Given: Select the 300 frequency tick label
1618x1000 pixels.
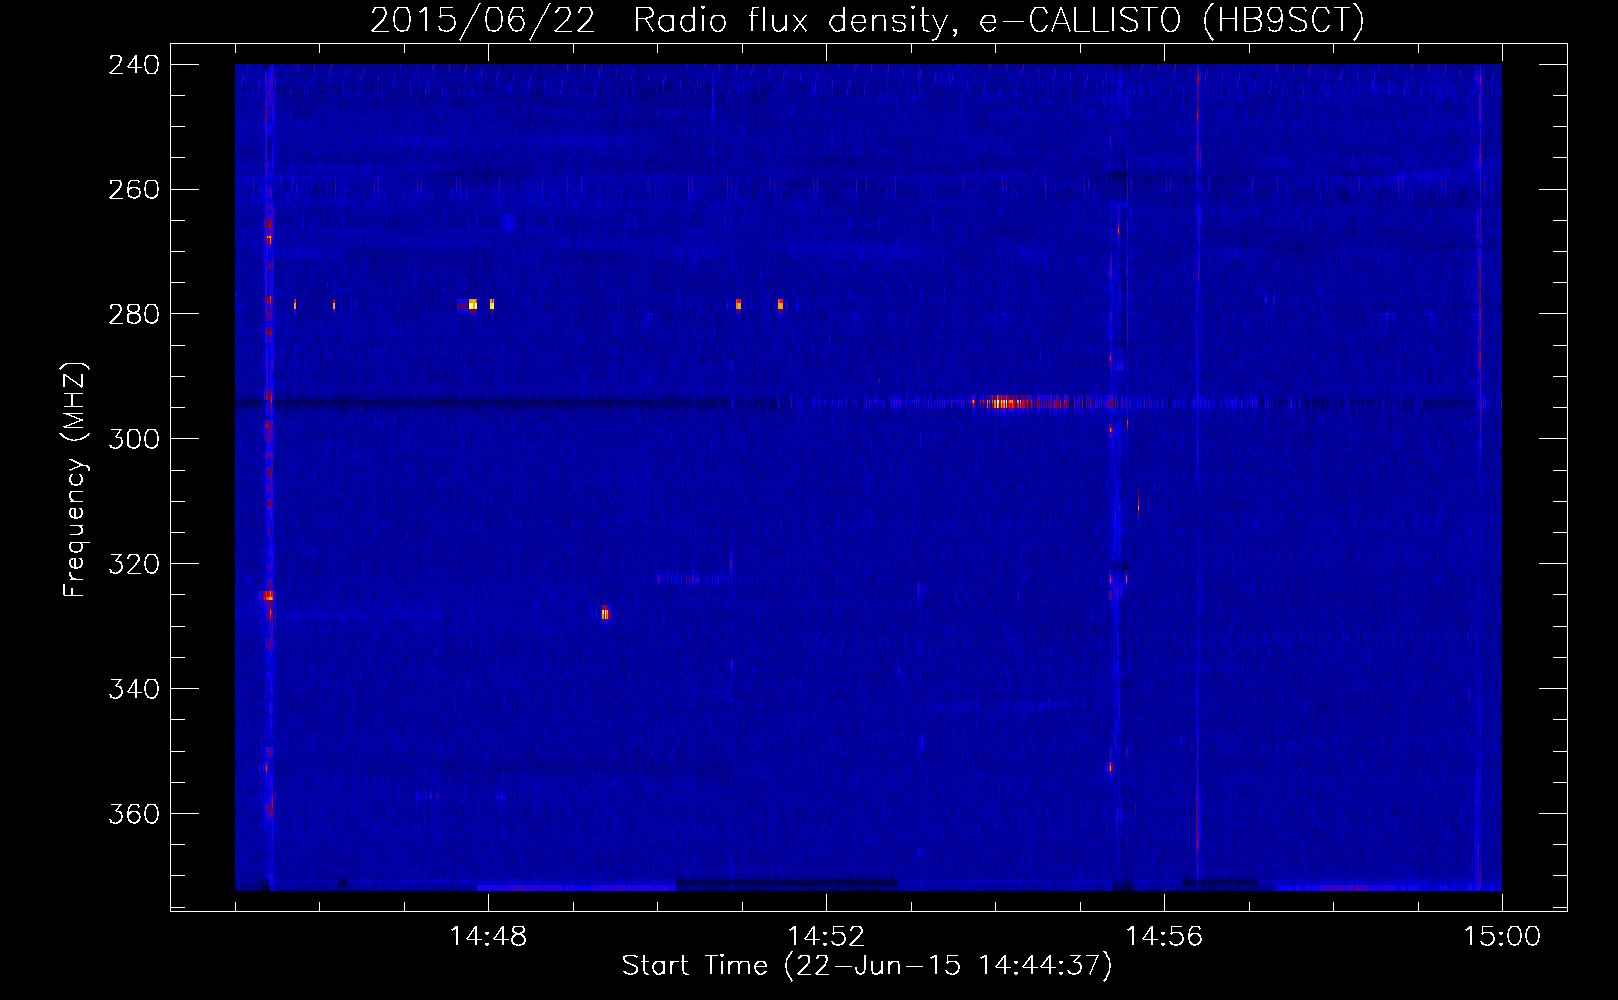Looking at the screenshot, I should click(134, 439).
